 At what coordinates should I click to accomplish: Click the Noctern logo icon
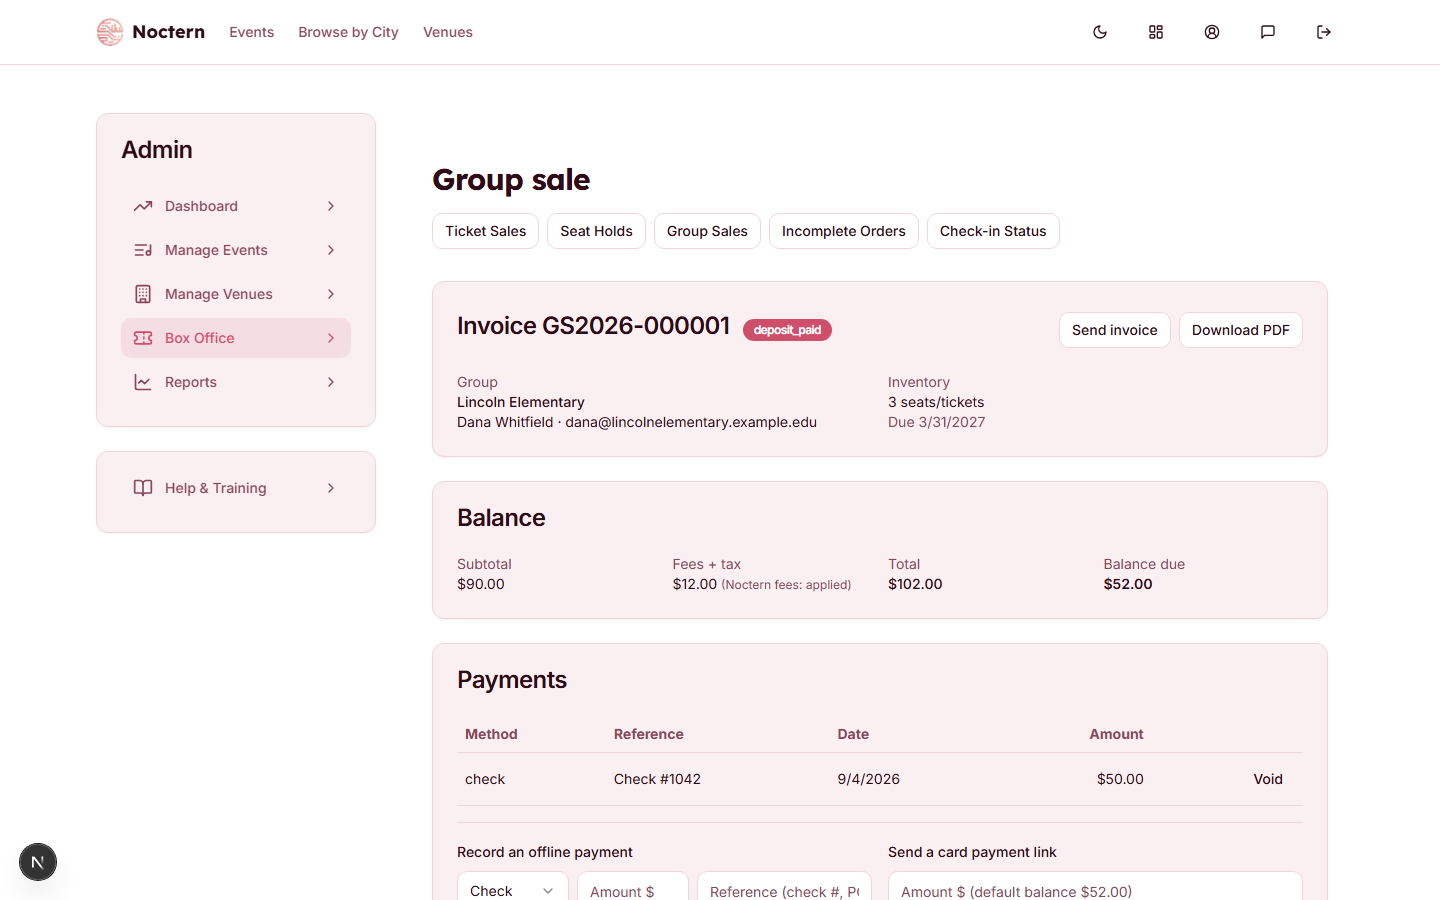pos(110,32)
